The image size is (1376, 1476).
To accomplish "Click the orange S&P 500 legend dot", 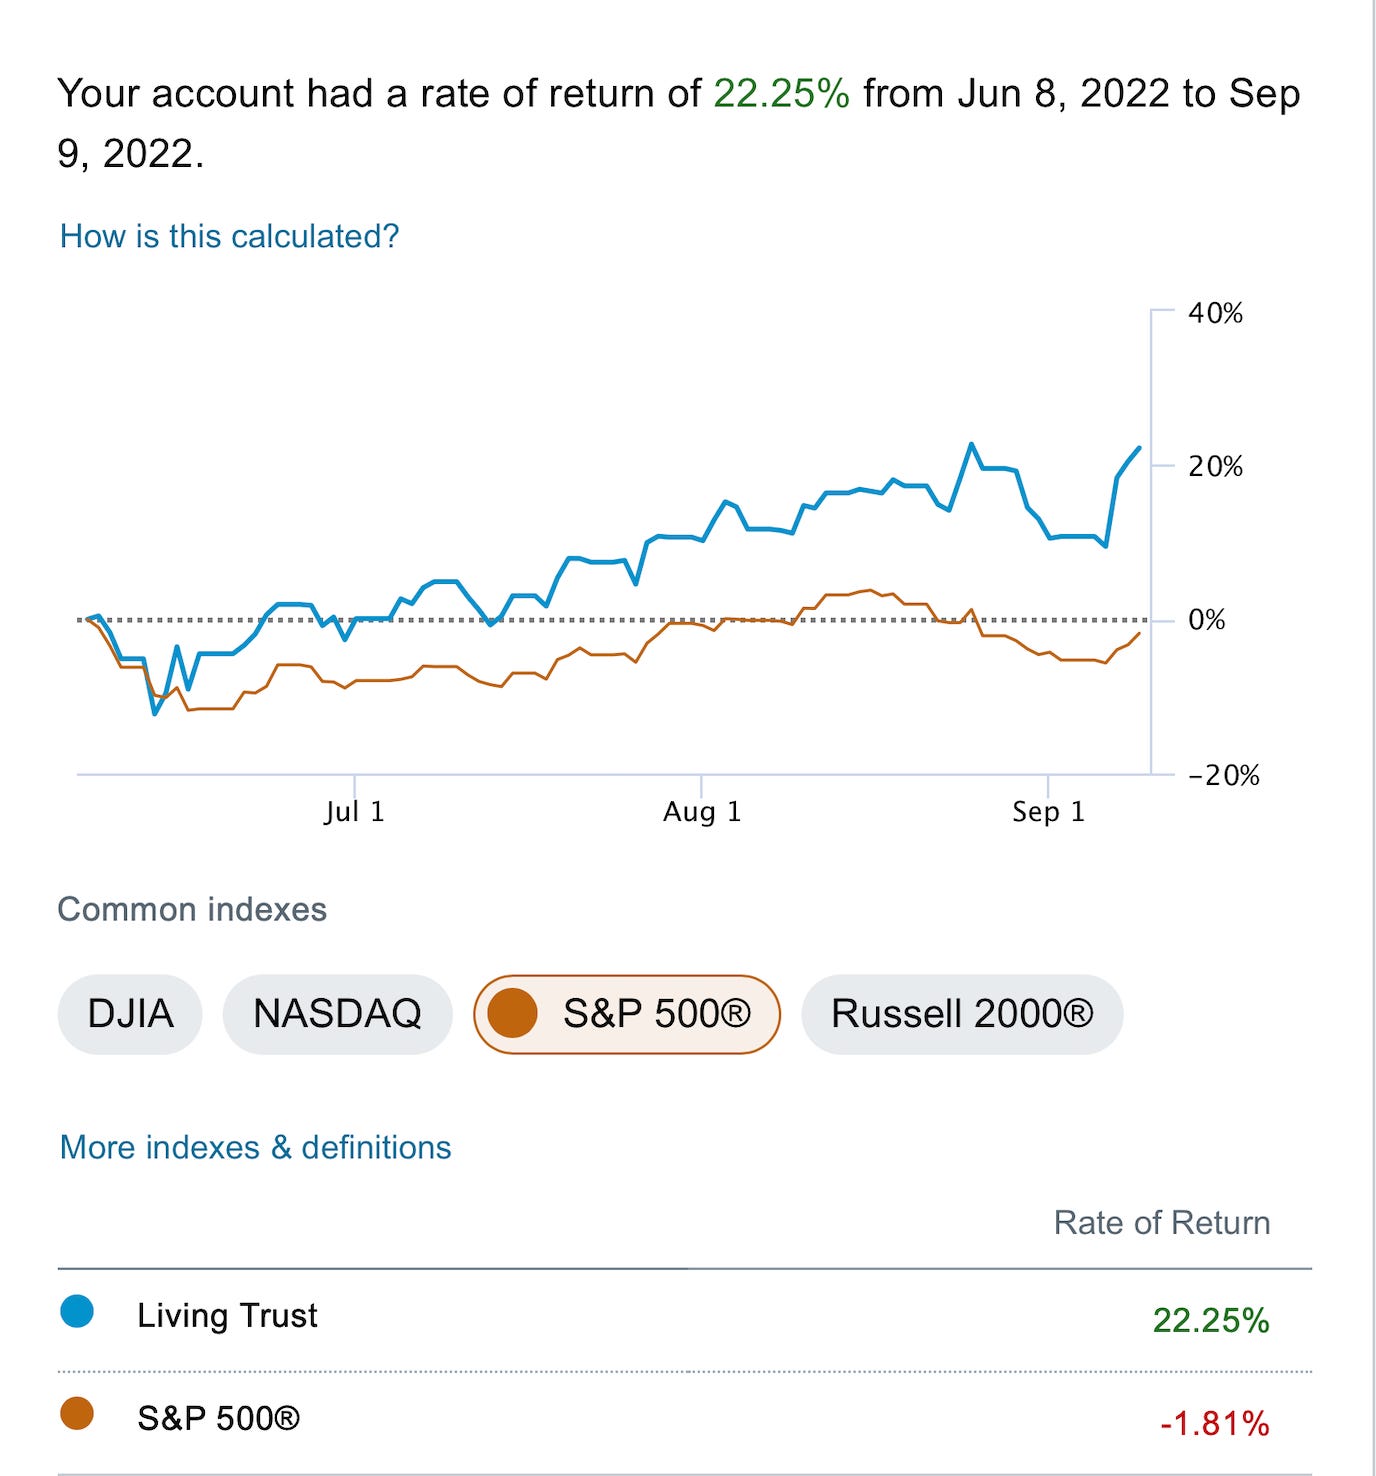I will [x=77, y=1414].
